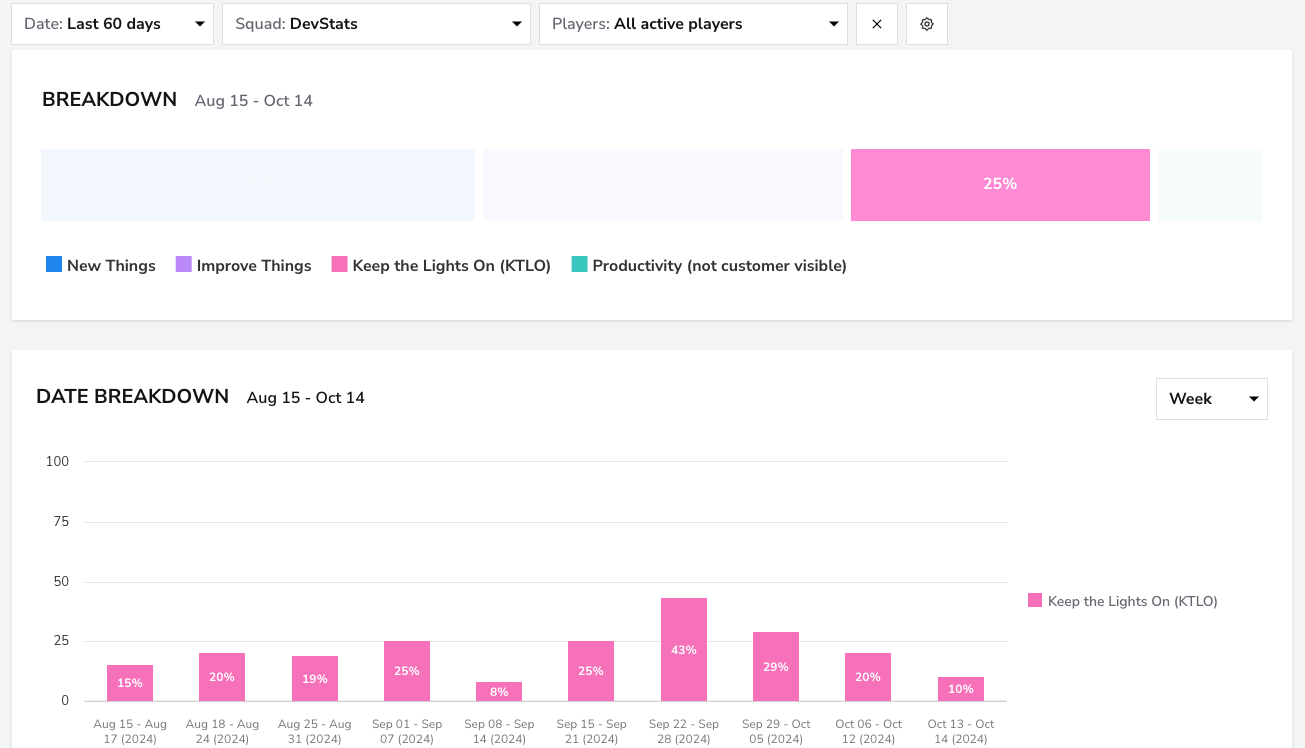
Task: Click the faded New Things breakdown segment
Action: click(258, 185)
